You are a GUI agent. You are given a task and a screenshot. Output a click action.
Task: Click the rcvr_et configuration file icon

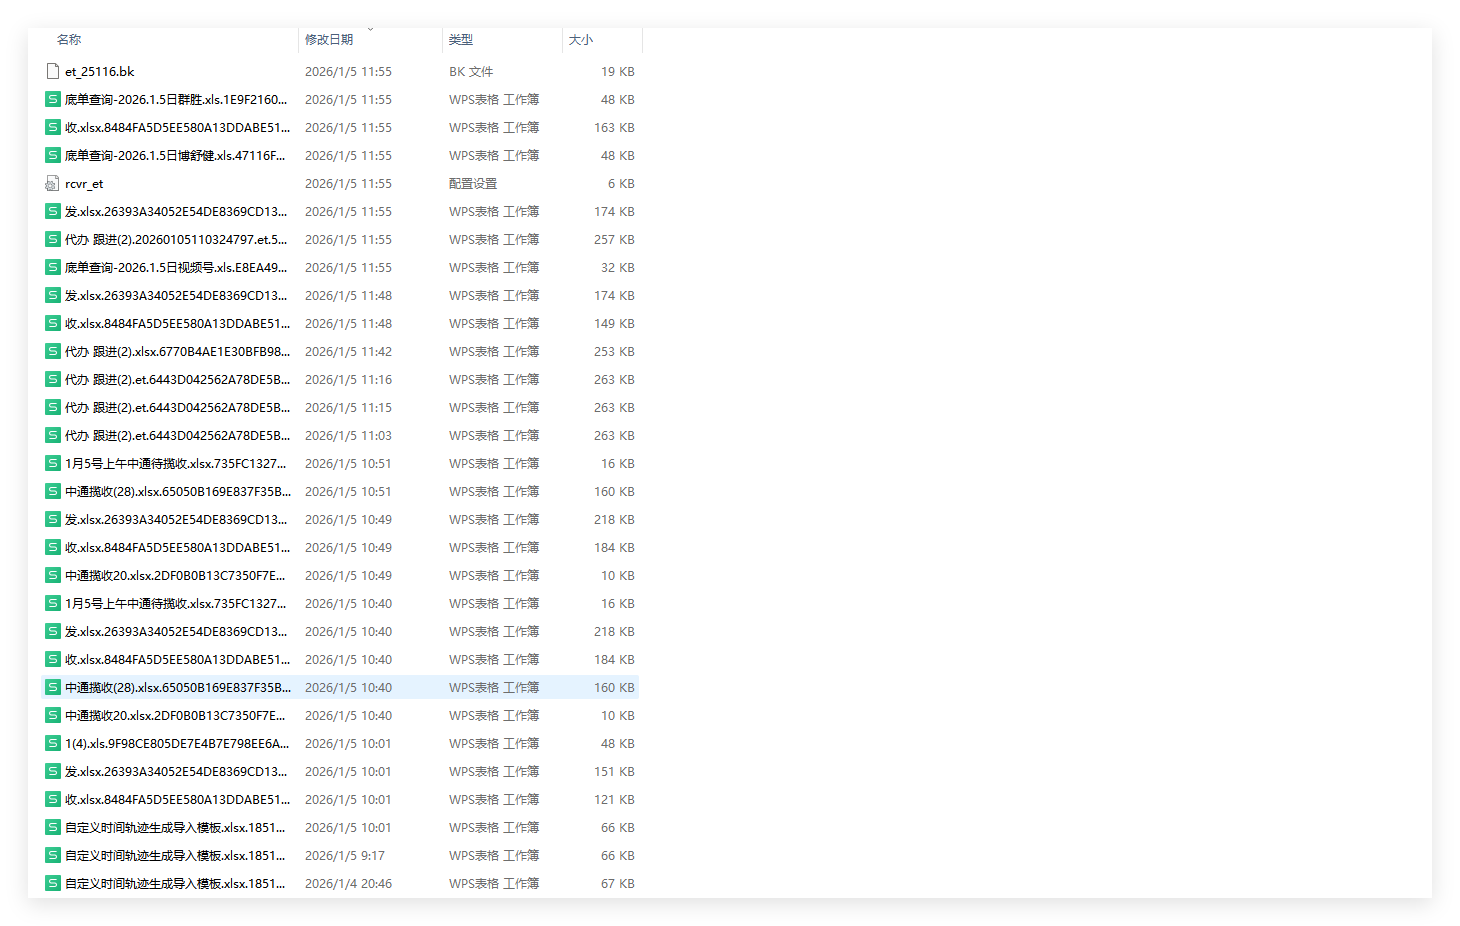53,184
